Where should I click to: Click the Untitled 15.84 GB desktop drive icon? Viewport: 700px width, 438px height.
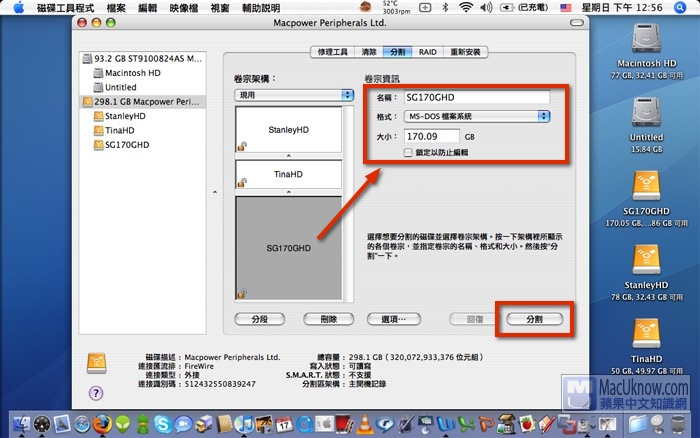pos(646,113)
